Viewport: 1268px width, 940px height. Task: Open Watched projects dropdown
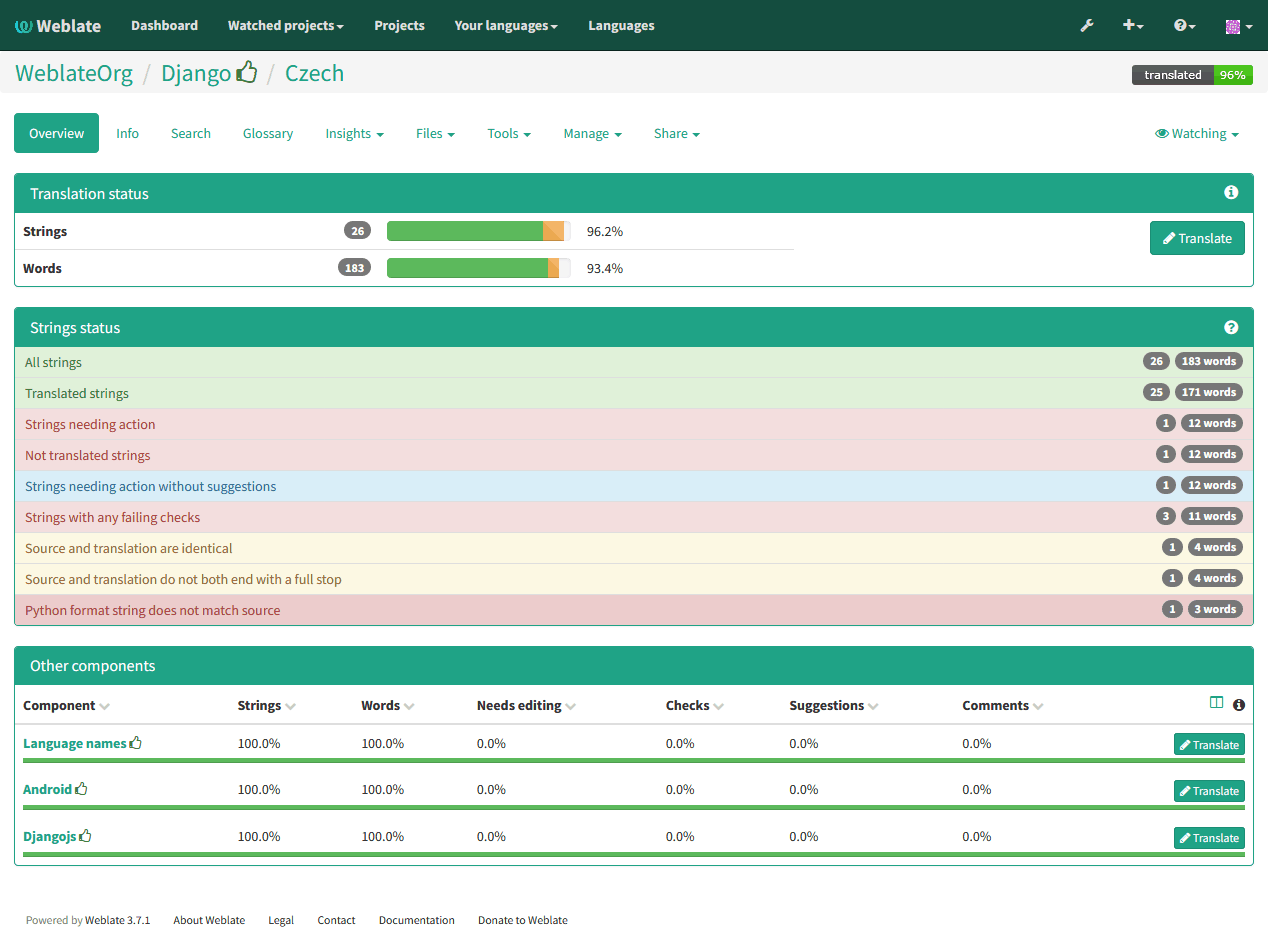286,25
